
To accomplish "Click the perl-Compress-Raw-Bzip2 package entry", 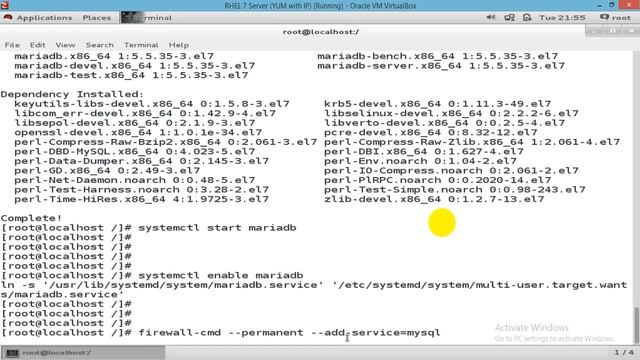I will coord(166,142).
